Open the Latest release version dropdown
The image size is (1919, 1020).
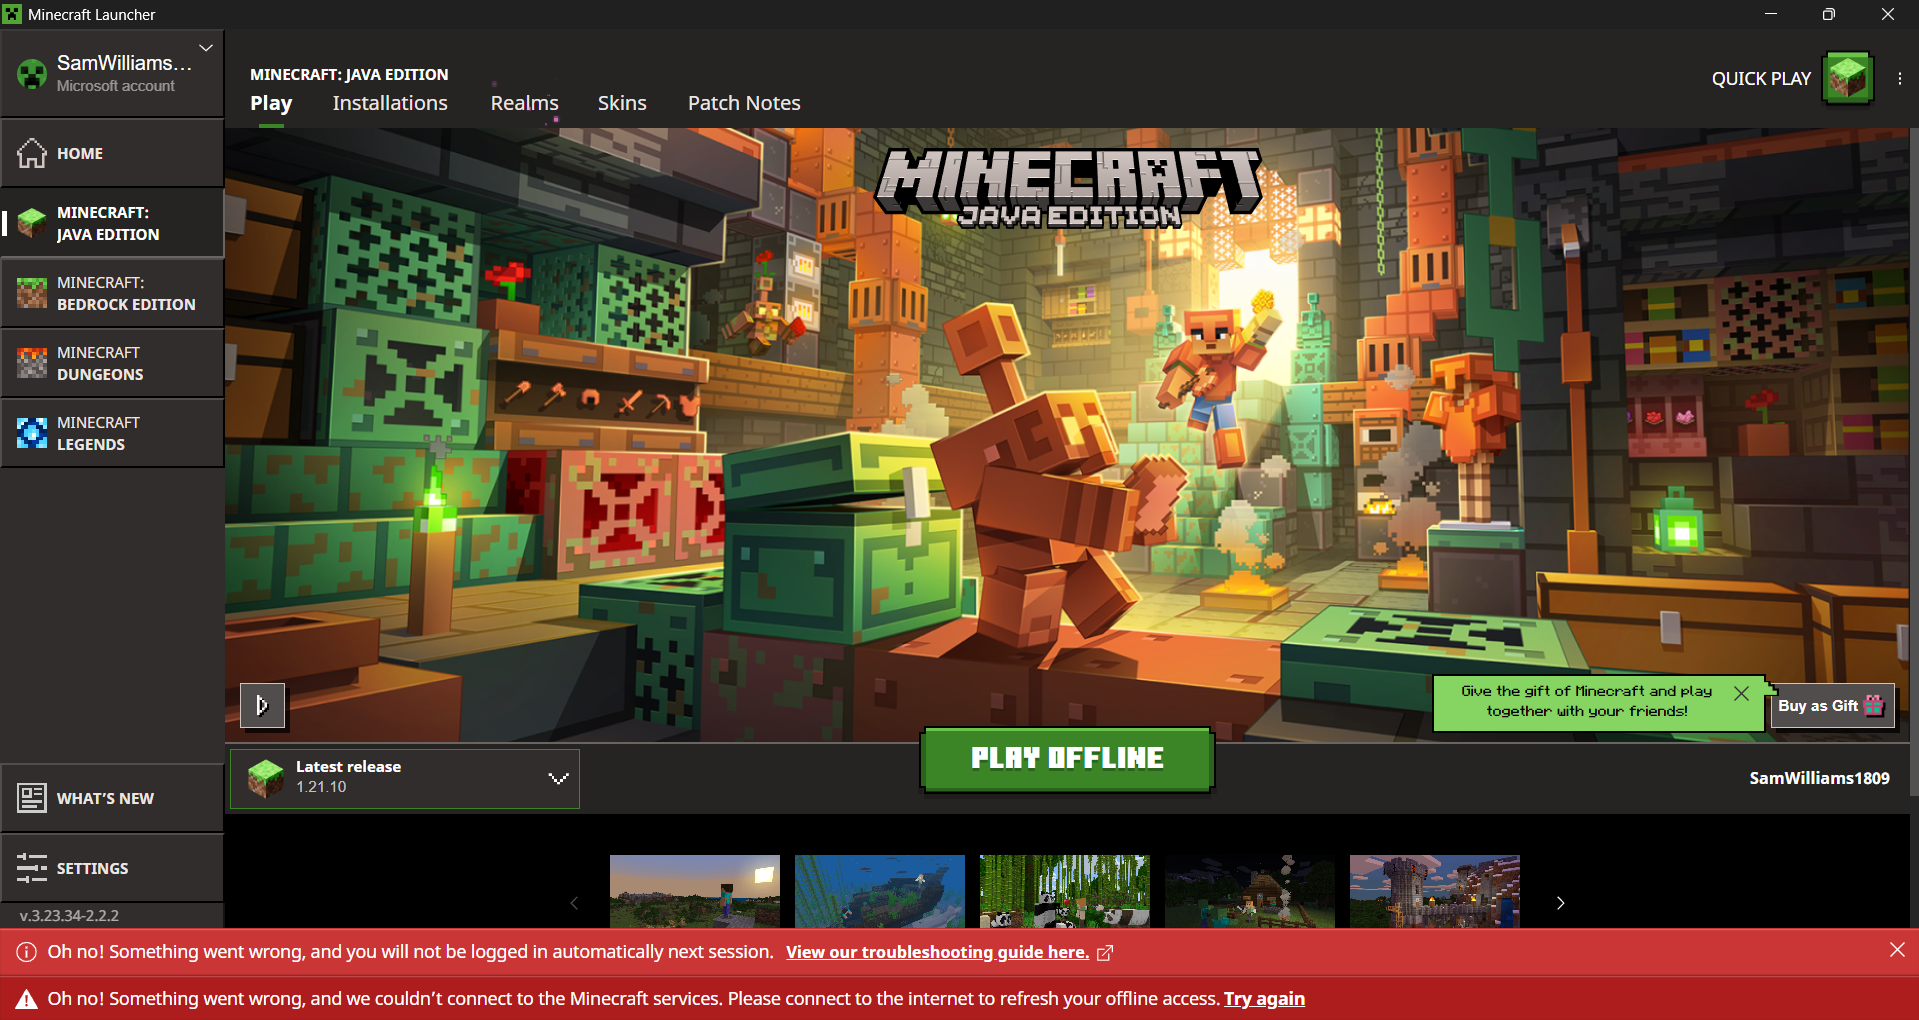(404, 778)
